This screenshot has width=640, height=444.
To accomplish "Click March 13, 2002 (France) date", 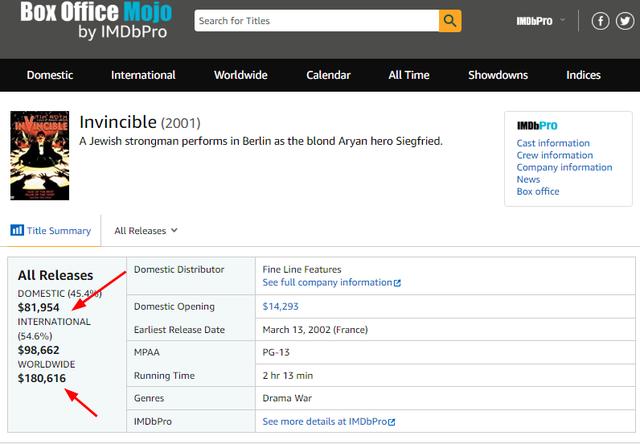I will coord(315,330).
